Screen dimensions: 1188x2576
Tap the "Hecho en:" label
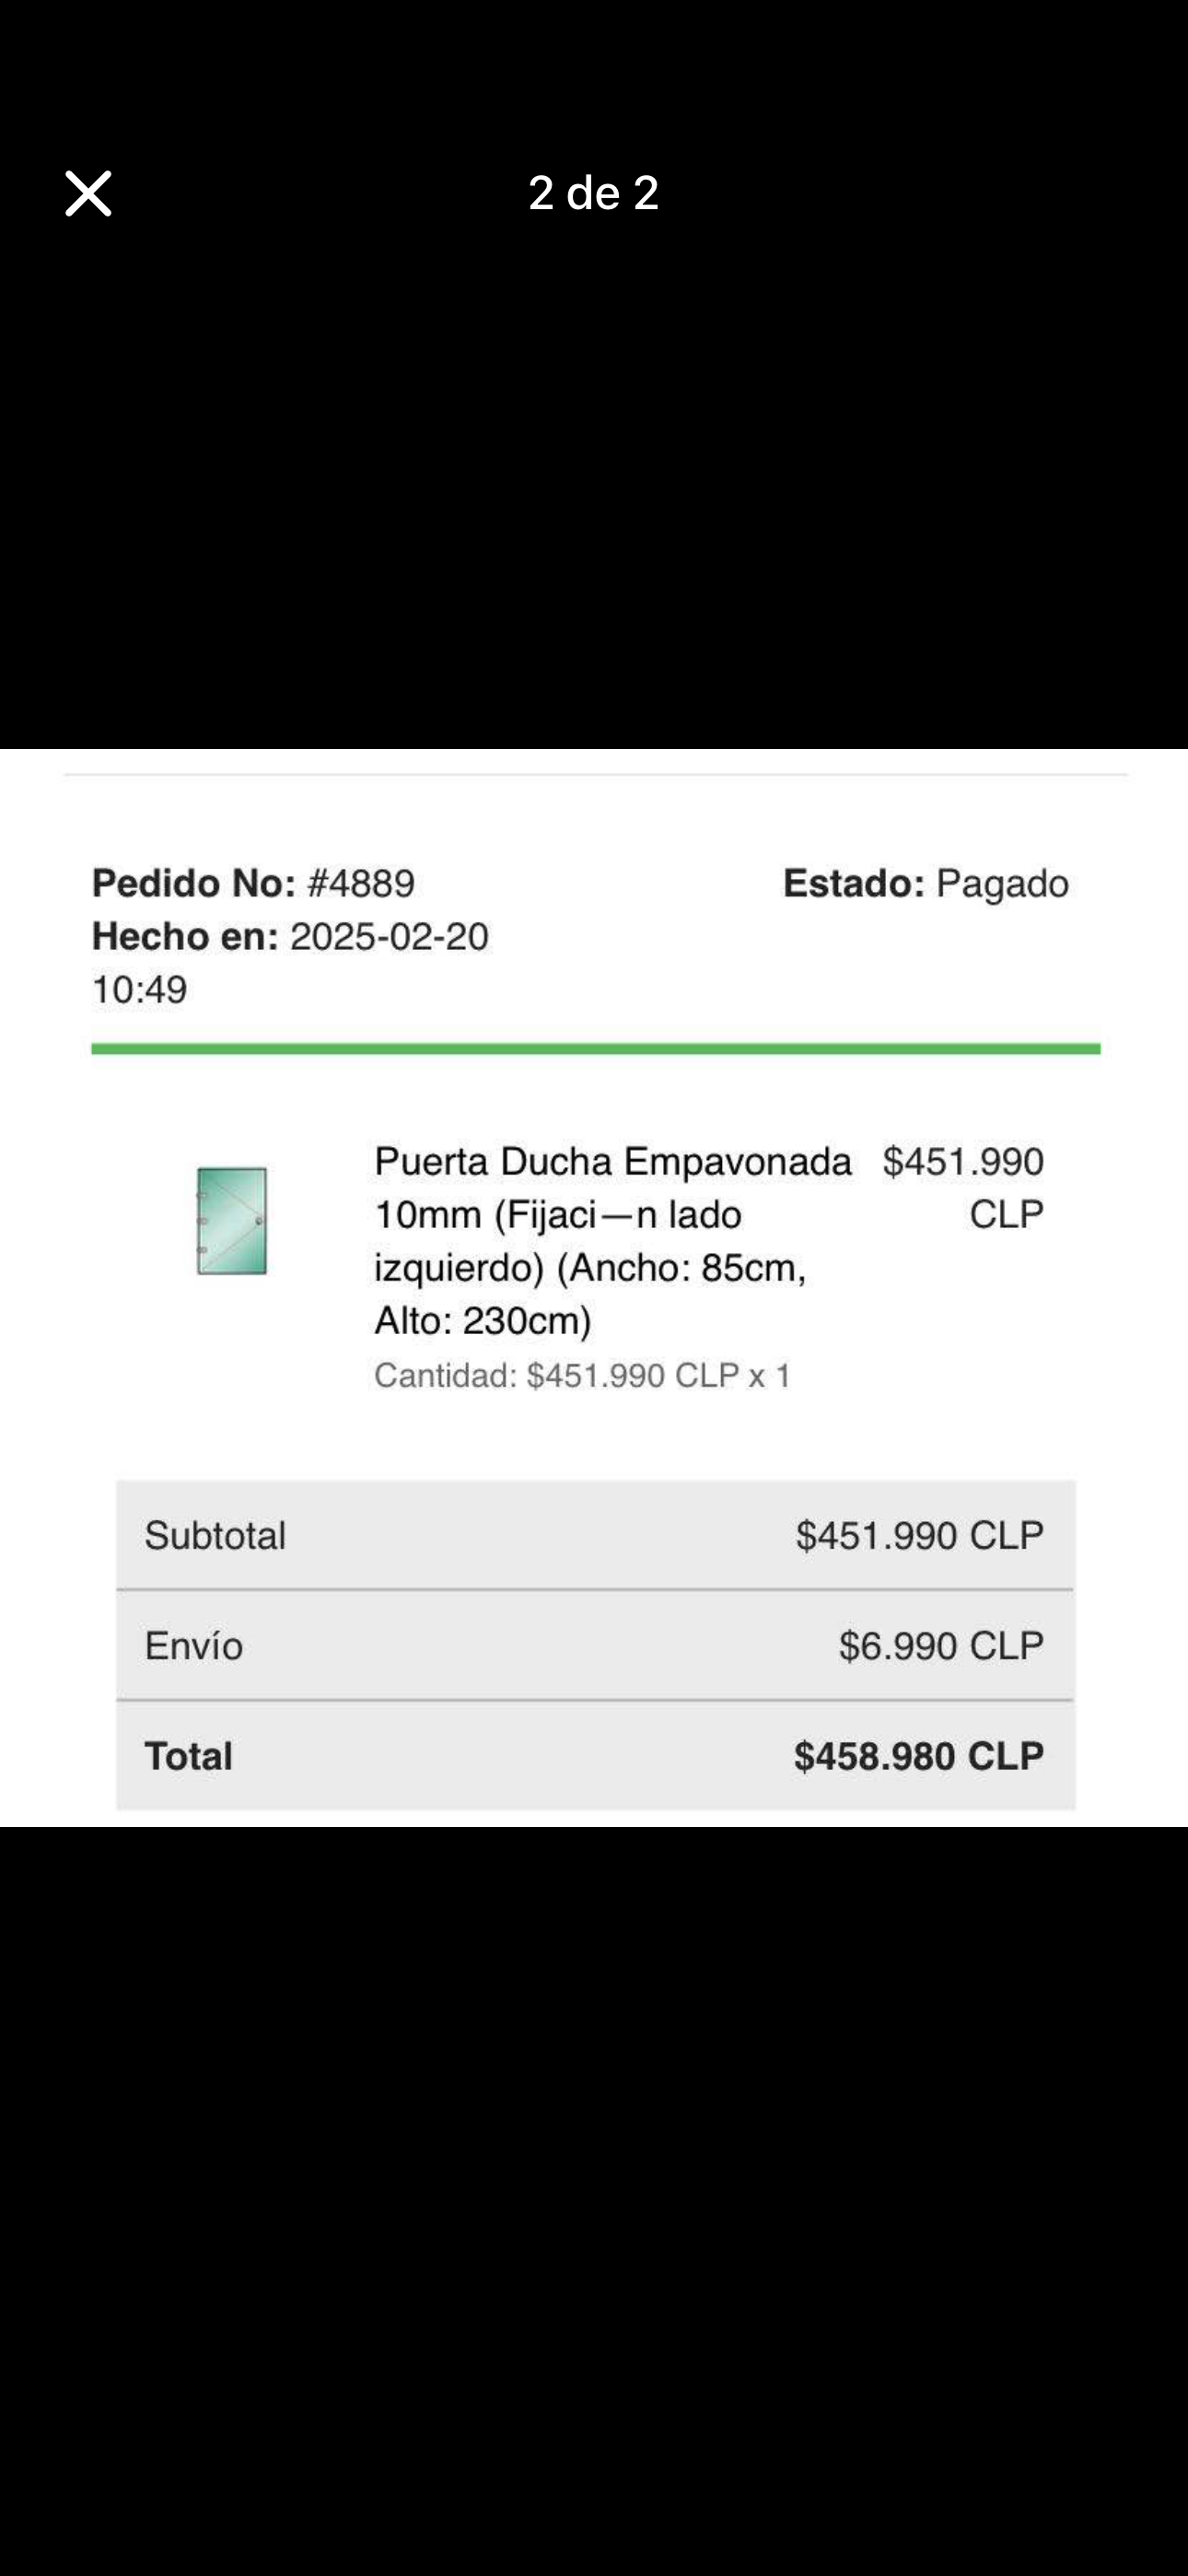pyautogui.click(x=185, y=937)
